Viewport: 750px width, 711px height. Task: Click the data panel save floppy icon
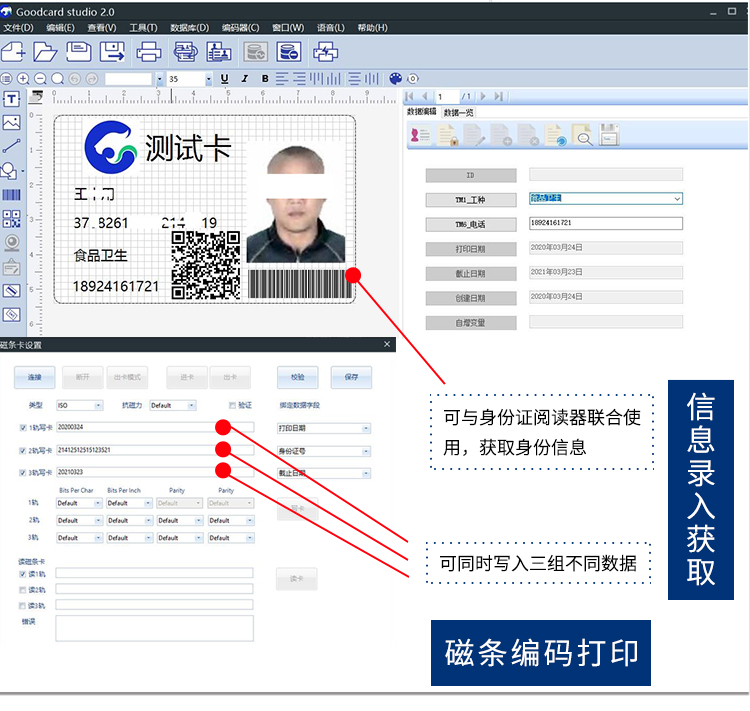(x=609, y=135)
